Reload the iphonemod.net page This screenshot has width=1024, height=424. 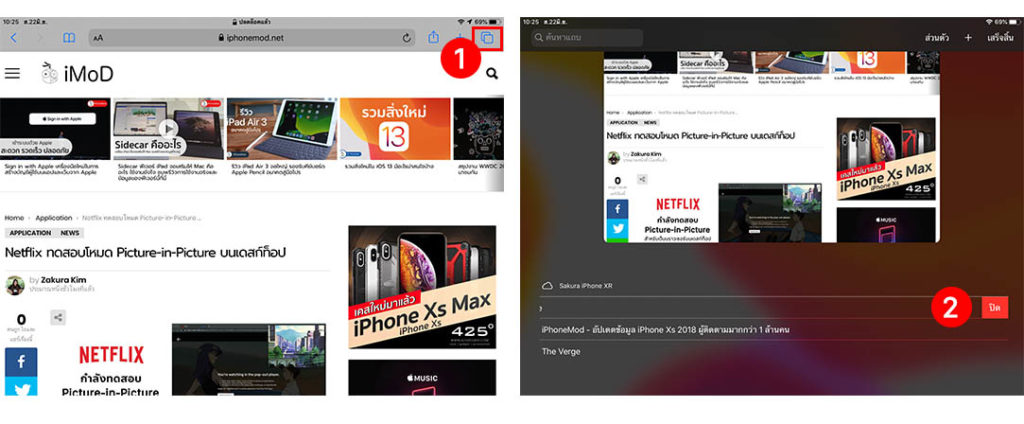point(406,38)
